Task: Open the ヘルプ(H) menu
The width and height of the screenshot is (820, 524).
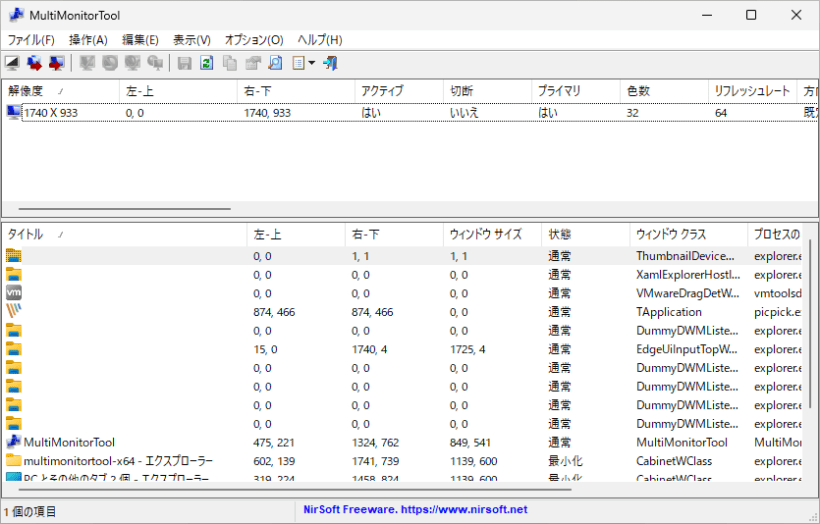Action: coord(320,40)
